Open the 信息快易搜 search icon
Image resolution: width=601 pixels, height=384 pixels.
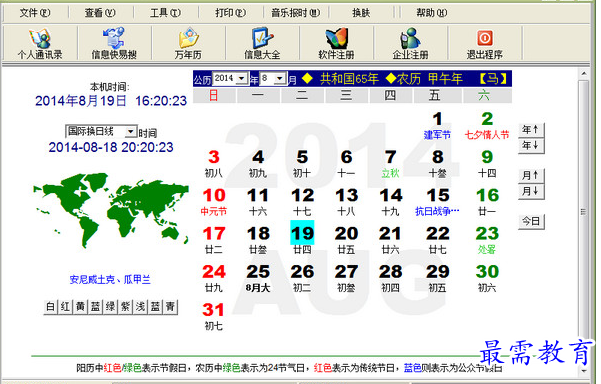tap(114, 43)
